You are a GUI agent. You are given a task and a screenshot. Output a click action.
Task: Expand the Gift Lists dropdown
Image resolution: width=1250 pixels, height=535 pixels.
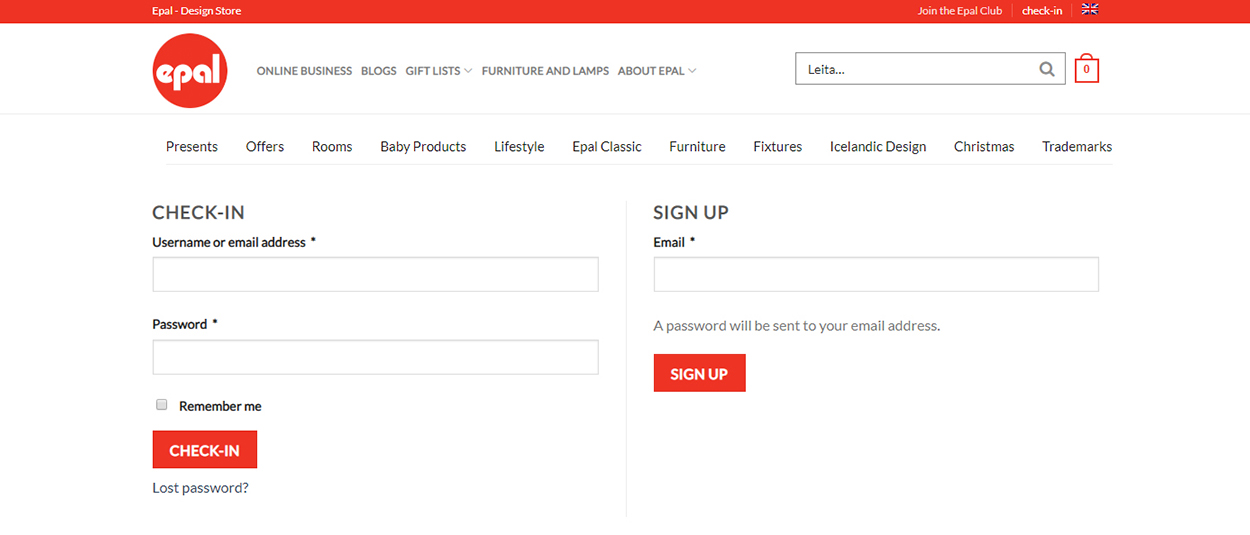click(x=439, y=71)
